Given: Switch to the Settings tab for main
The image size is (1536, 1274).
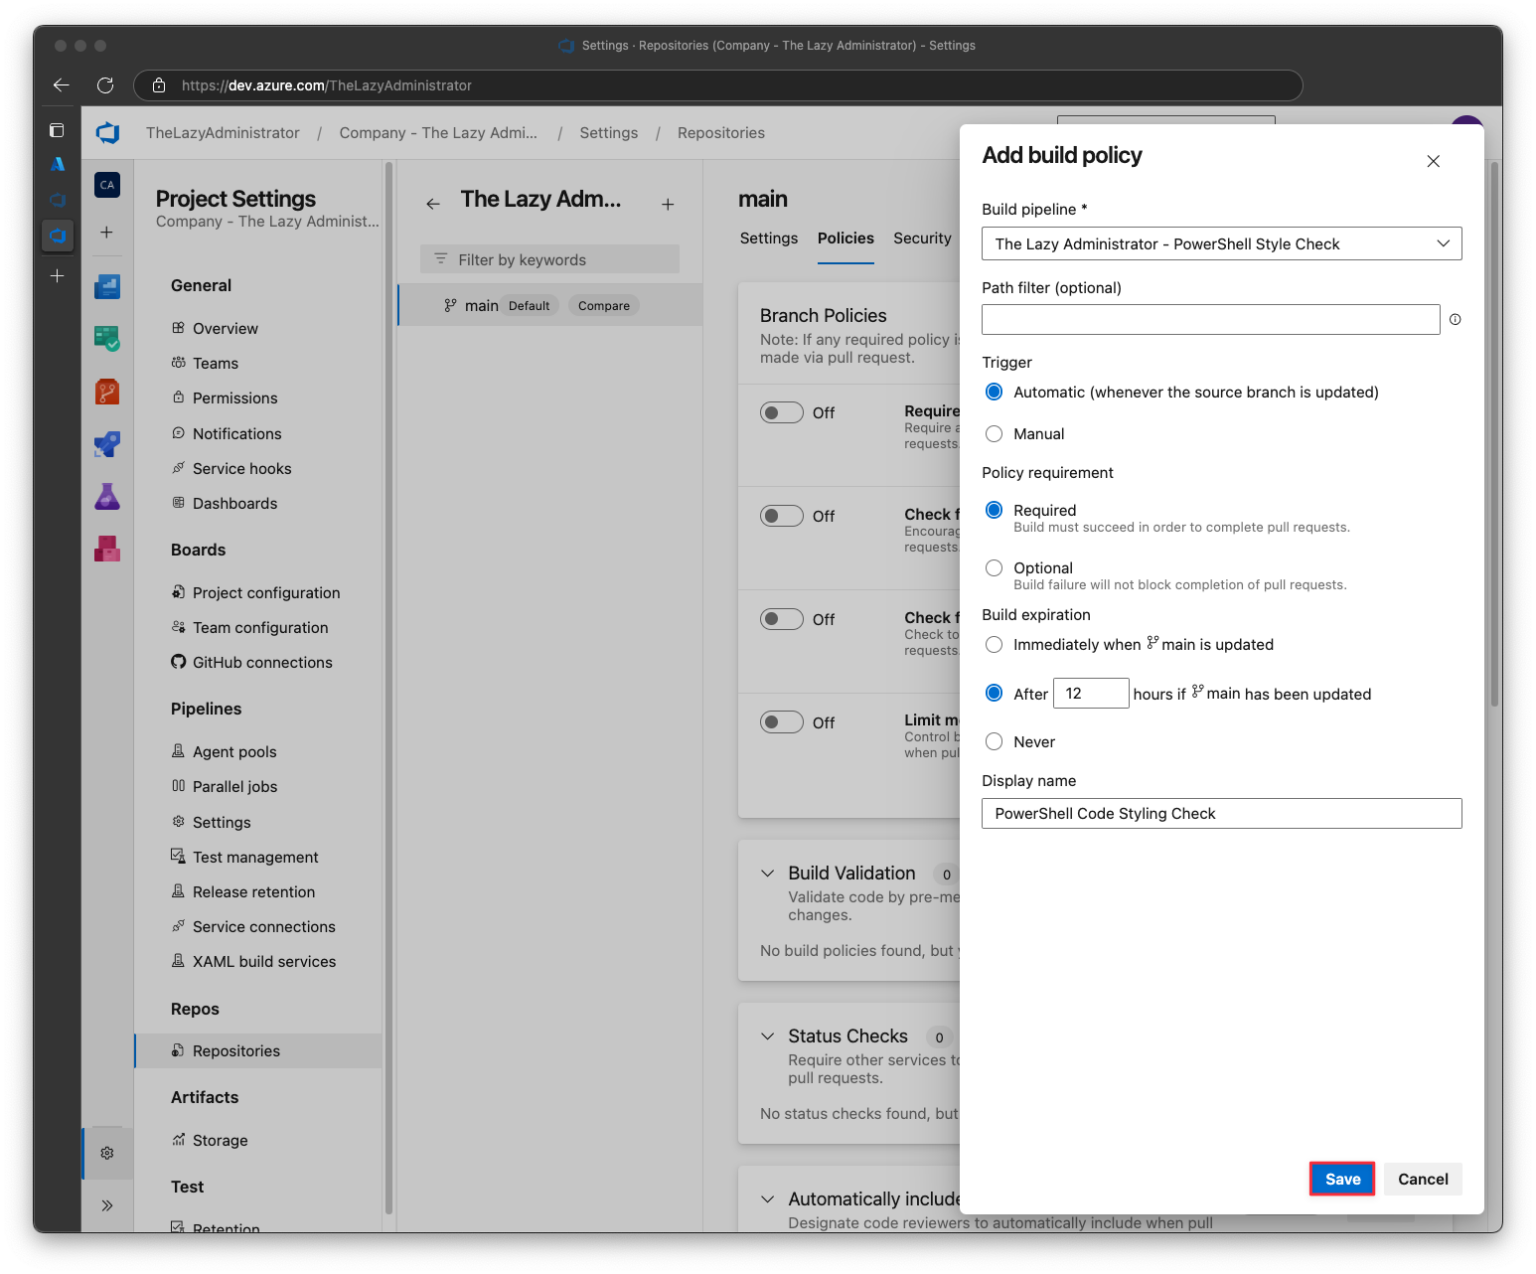Looking at the screenshot, I should tap(769, 238).
